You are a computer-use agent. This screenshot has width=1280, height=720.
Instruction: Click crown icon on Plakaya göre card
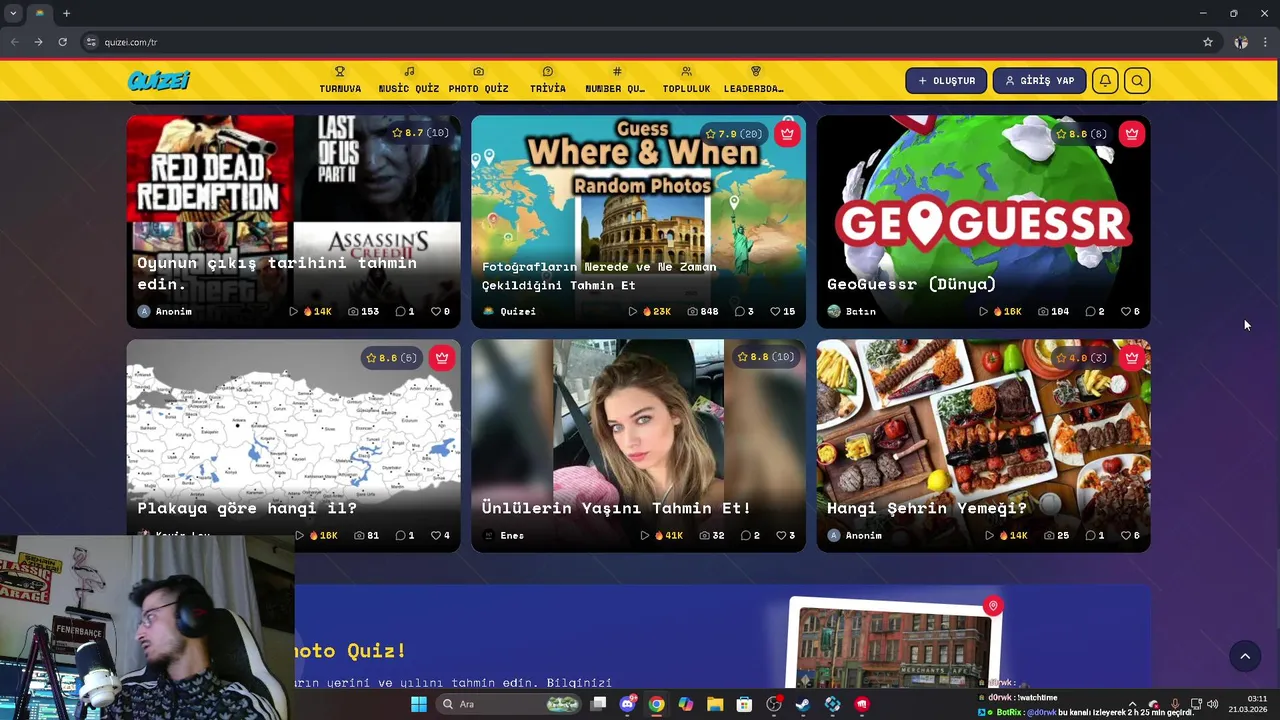click(442, 357)
